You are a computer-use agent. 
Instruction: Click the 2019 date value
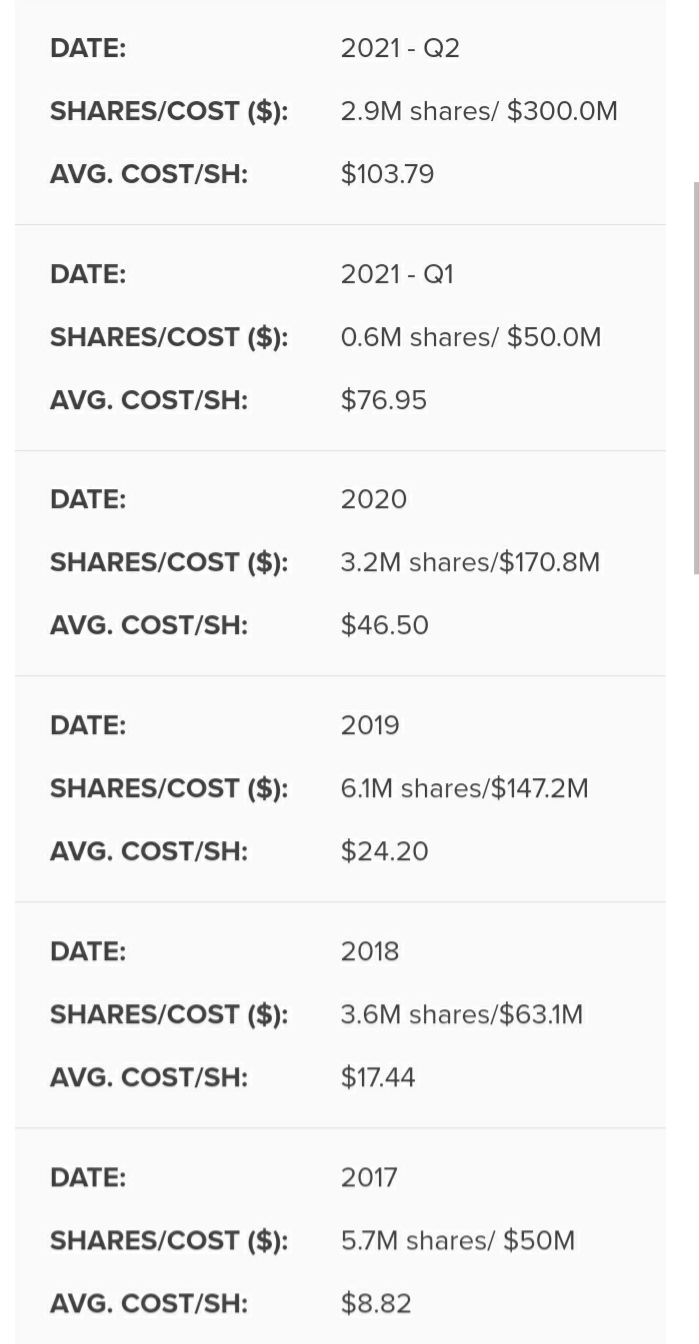click(370, 725)
